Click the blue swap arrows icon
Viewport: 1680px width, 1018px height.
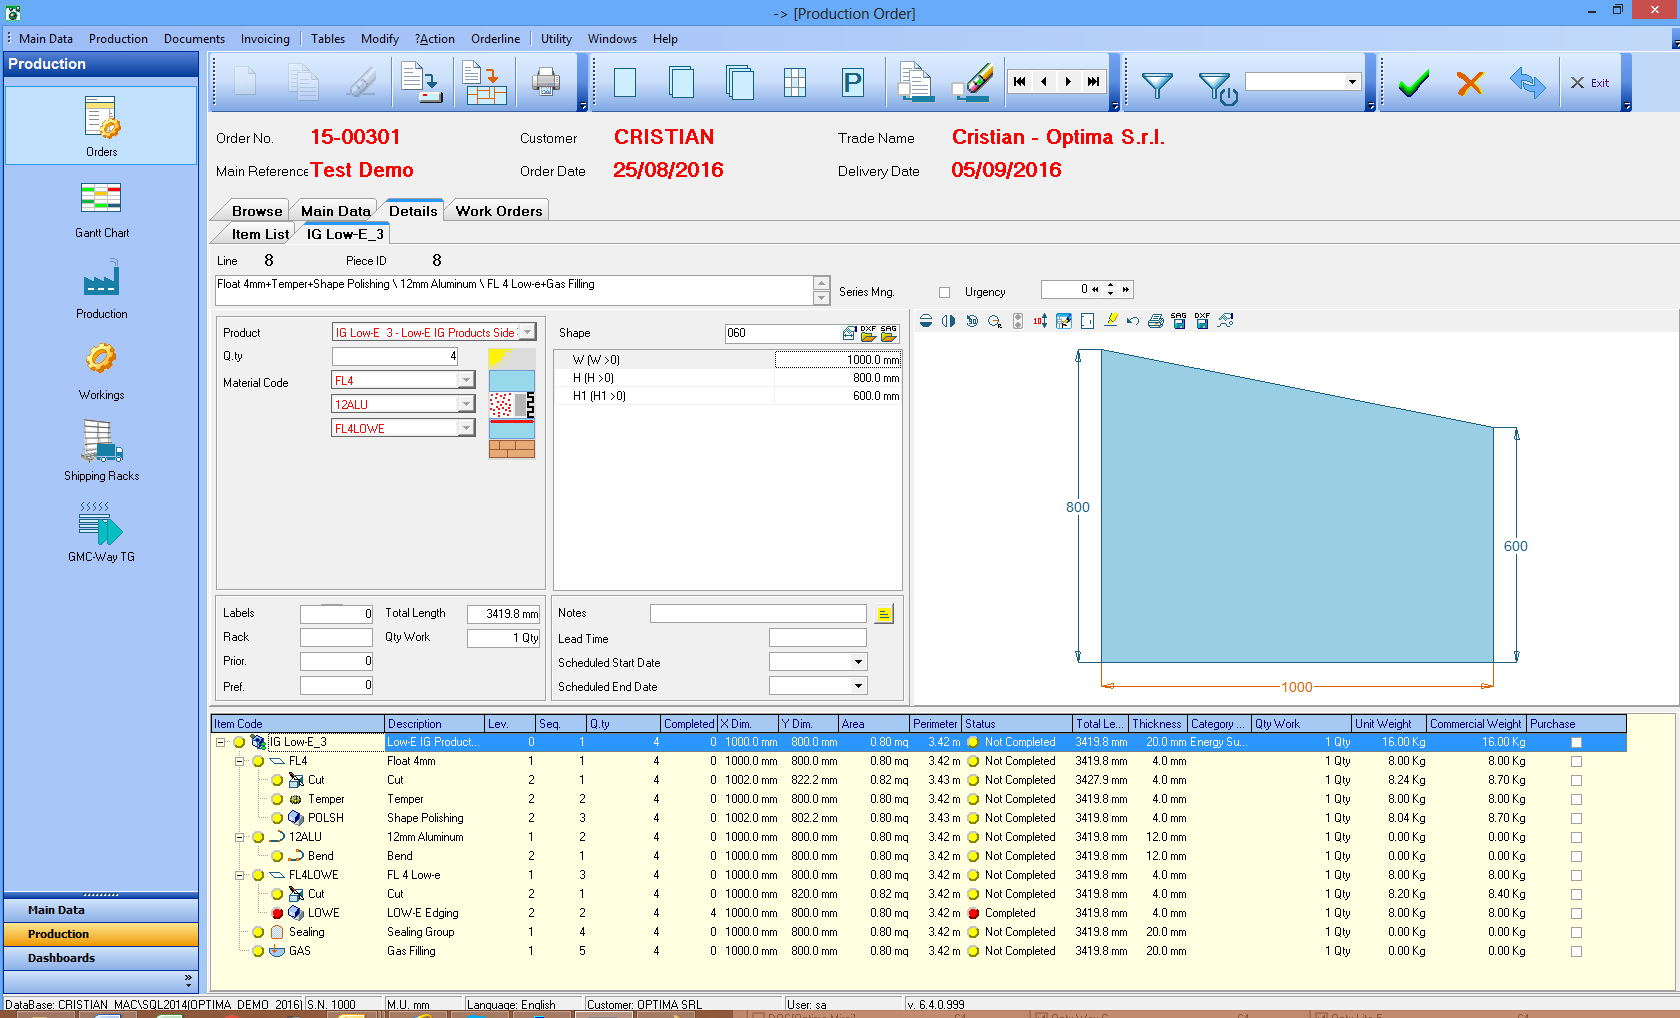[1528, 82]
